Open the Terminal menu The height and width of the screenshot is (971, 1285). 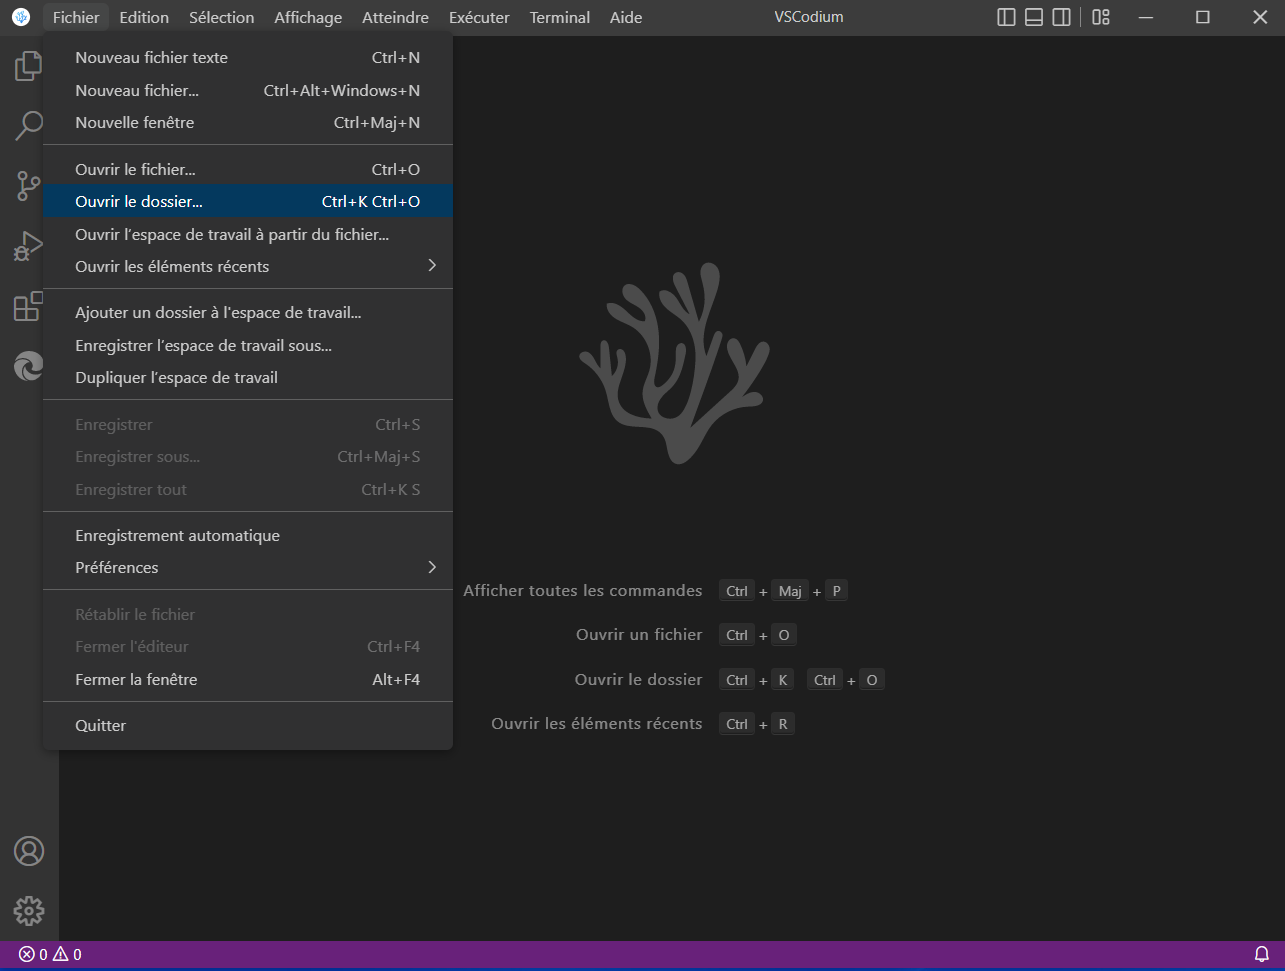559,17
